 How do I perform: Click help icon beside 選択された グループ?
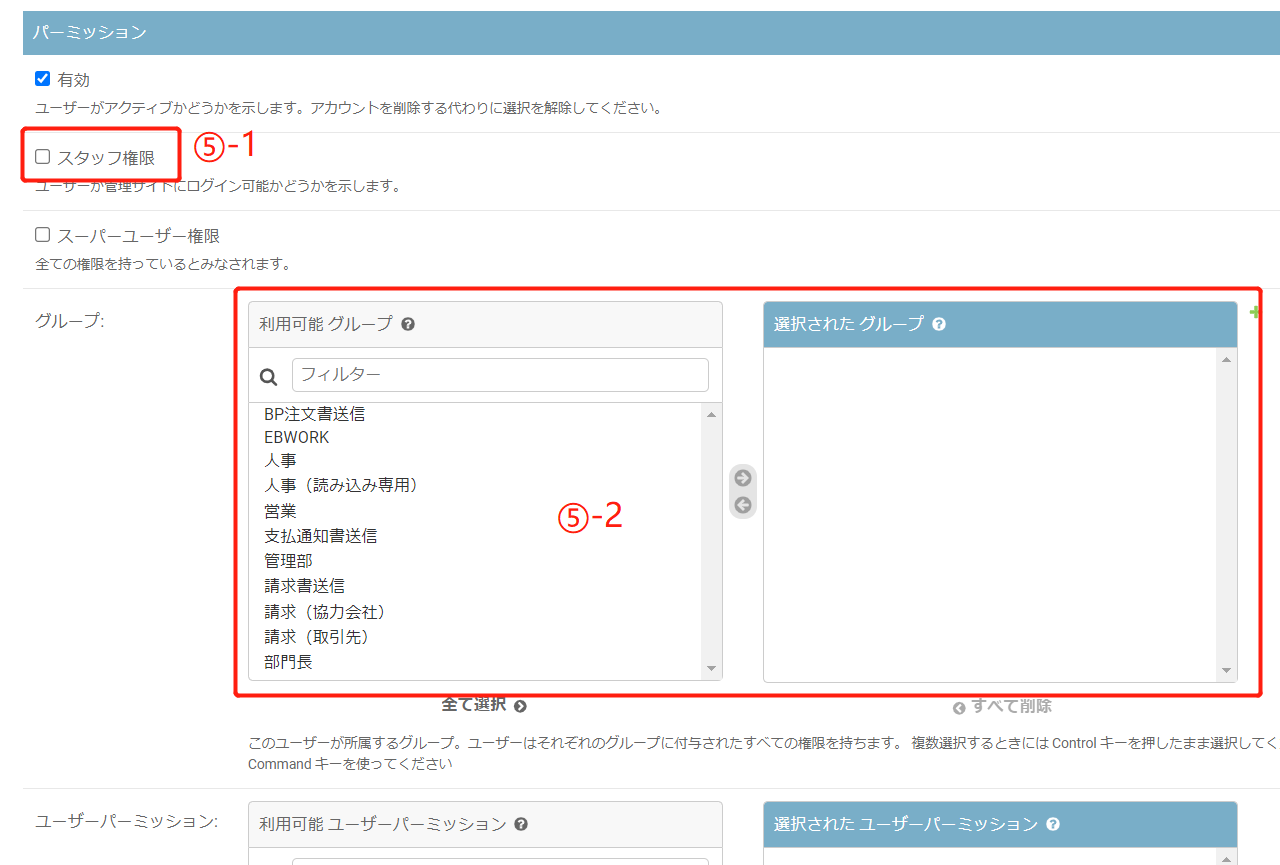[x=939, y=324]
